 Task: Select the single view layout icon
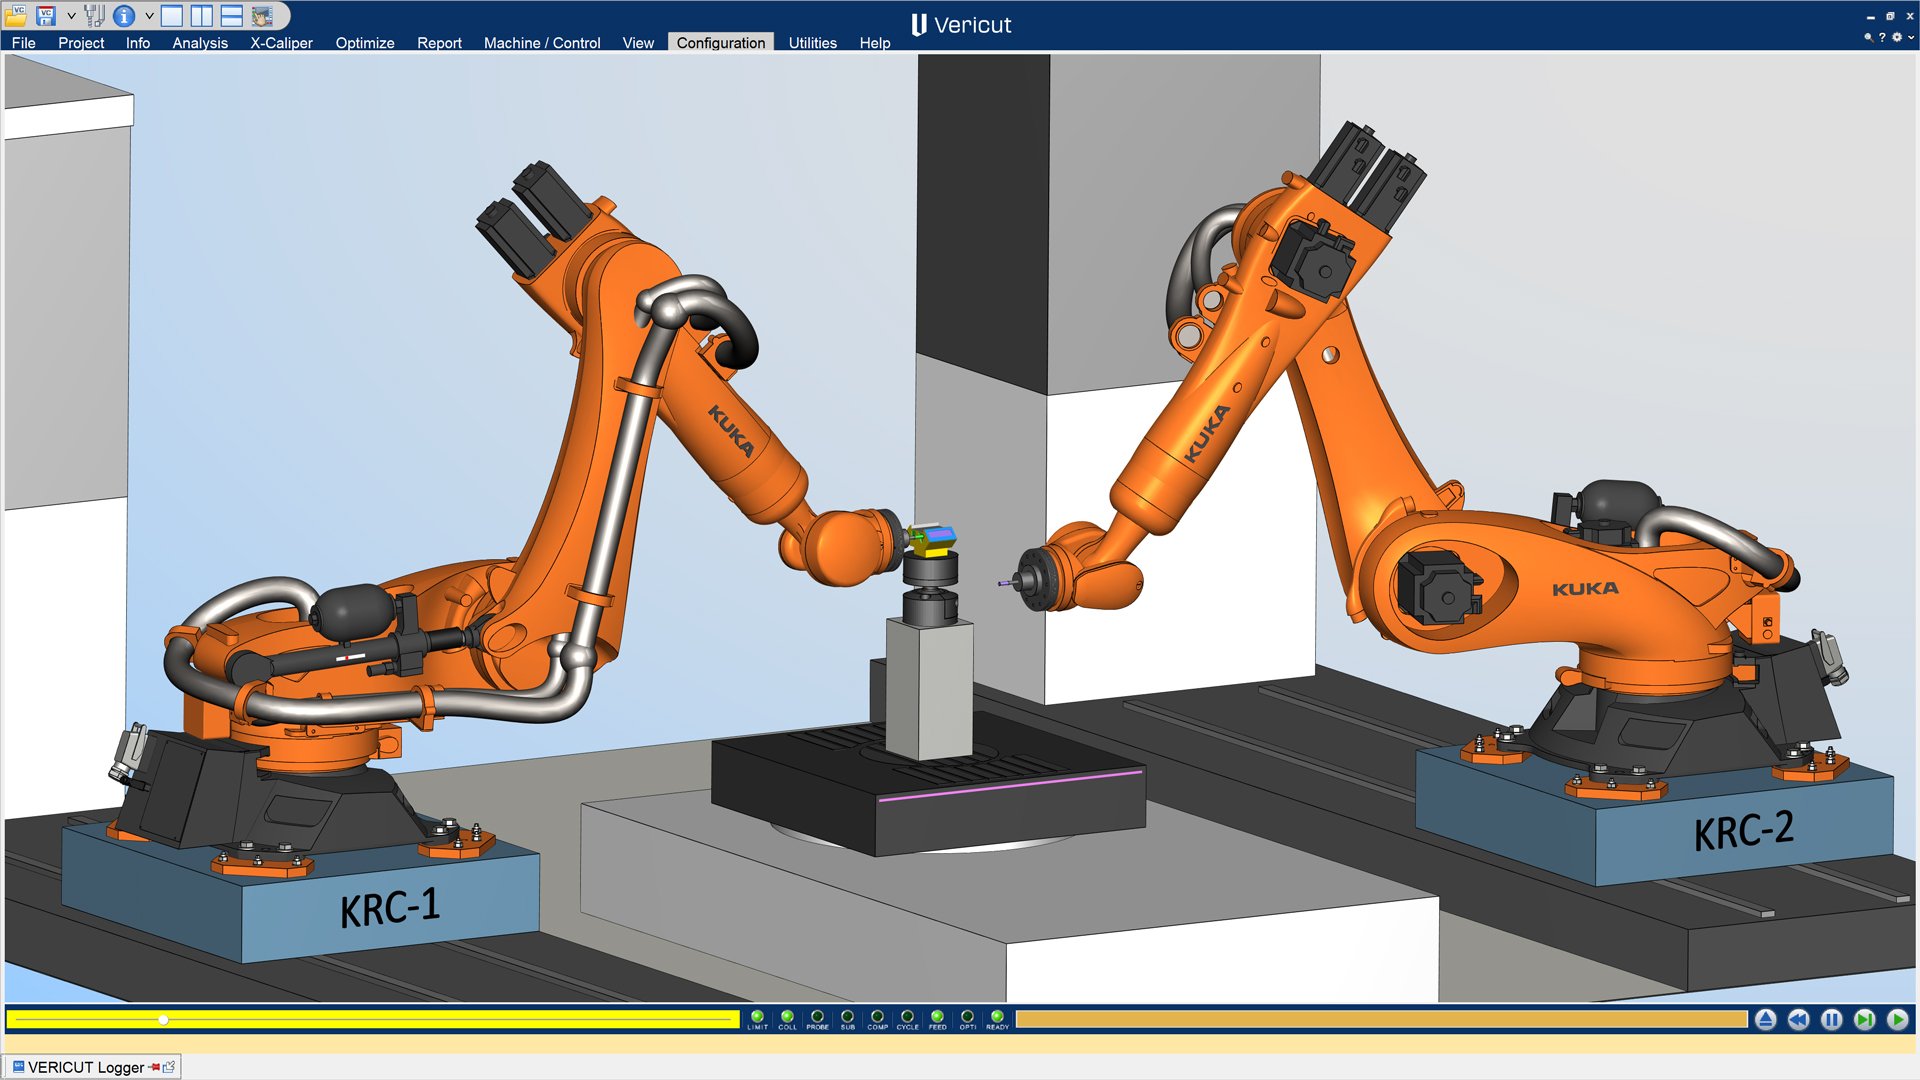point(172,15)
